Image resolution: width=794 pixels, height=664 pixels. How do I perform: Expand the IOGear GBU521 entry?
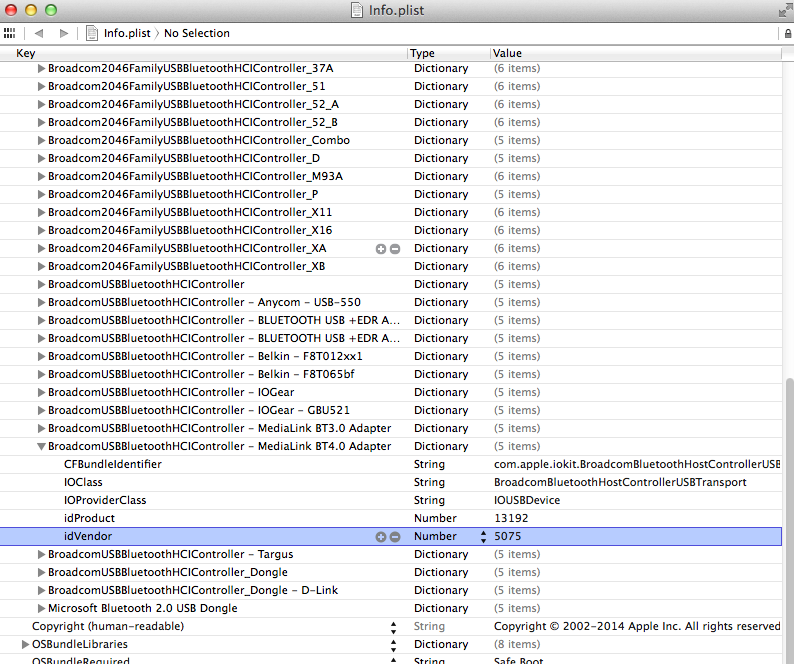coord(42,410)
